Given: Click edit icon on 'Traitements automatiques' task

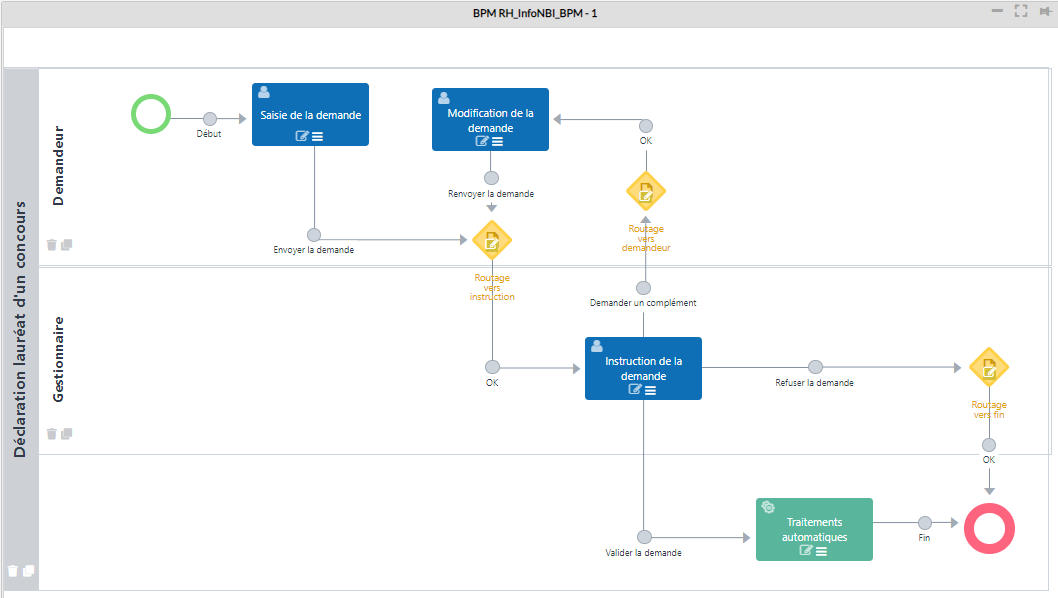Looking at the screenshot, I should point(806,551).
